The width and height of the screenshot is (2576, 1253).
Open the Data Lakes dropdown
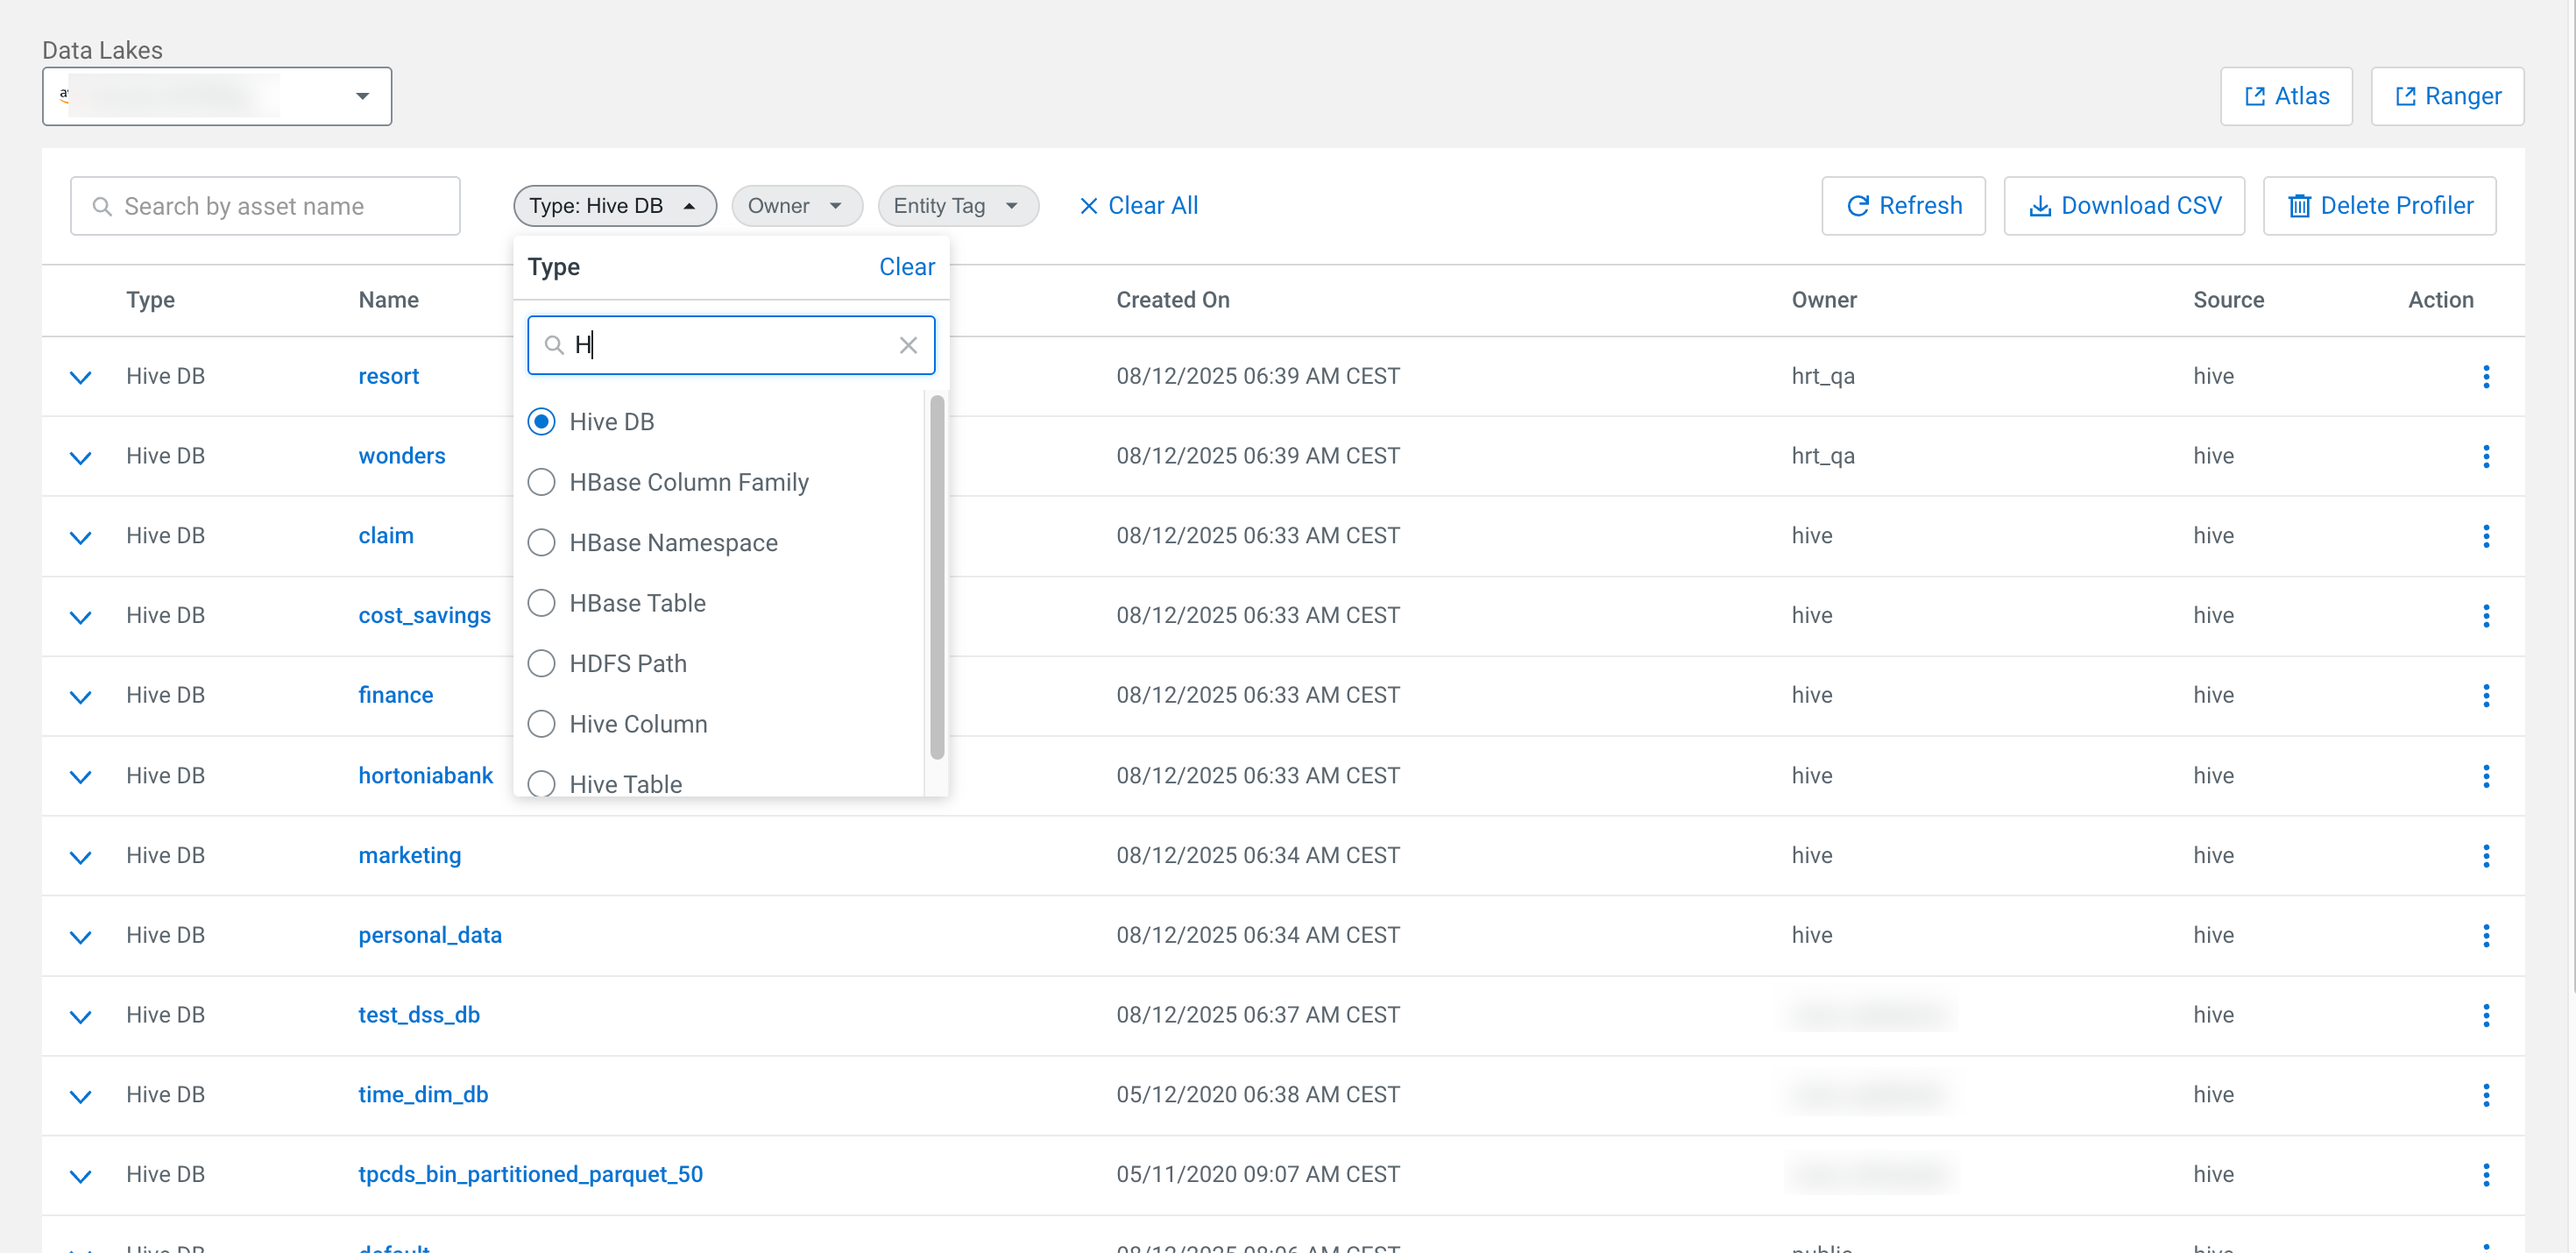[x=216, y=96]
